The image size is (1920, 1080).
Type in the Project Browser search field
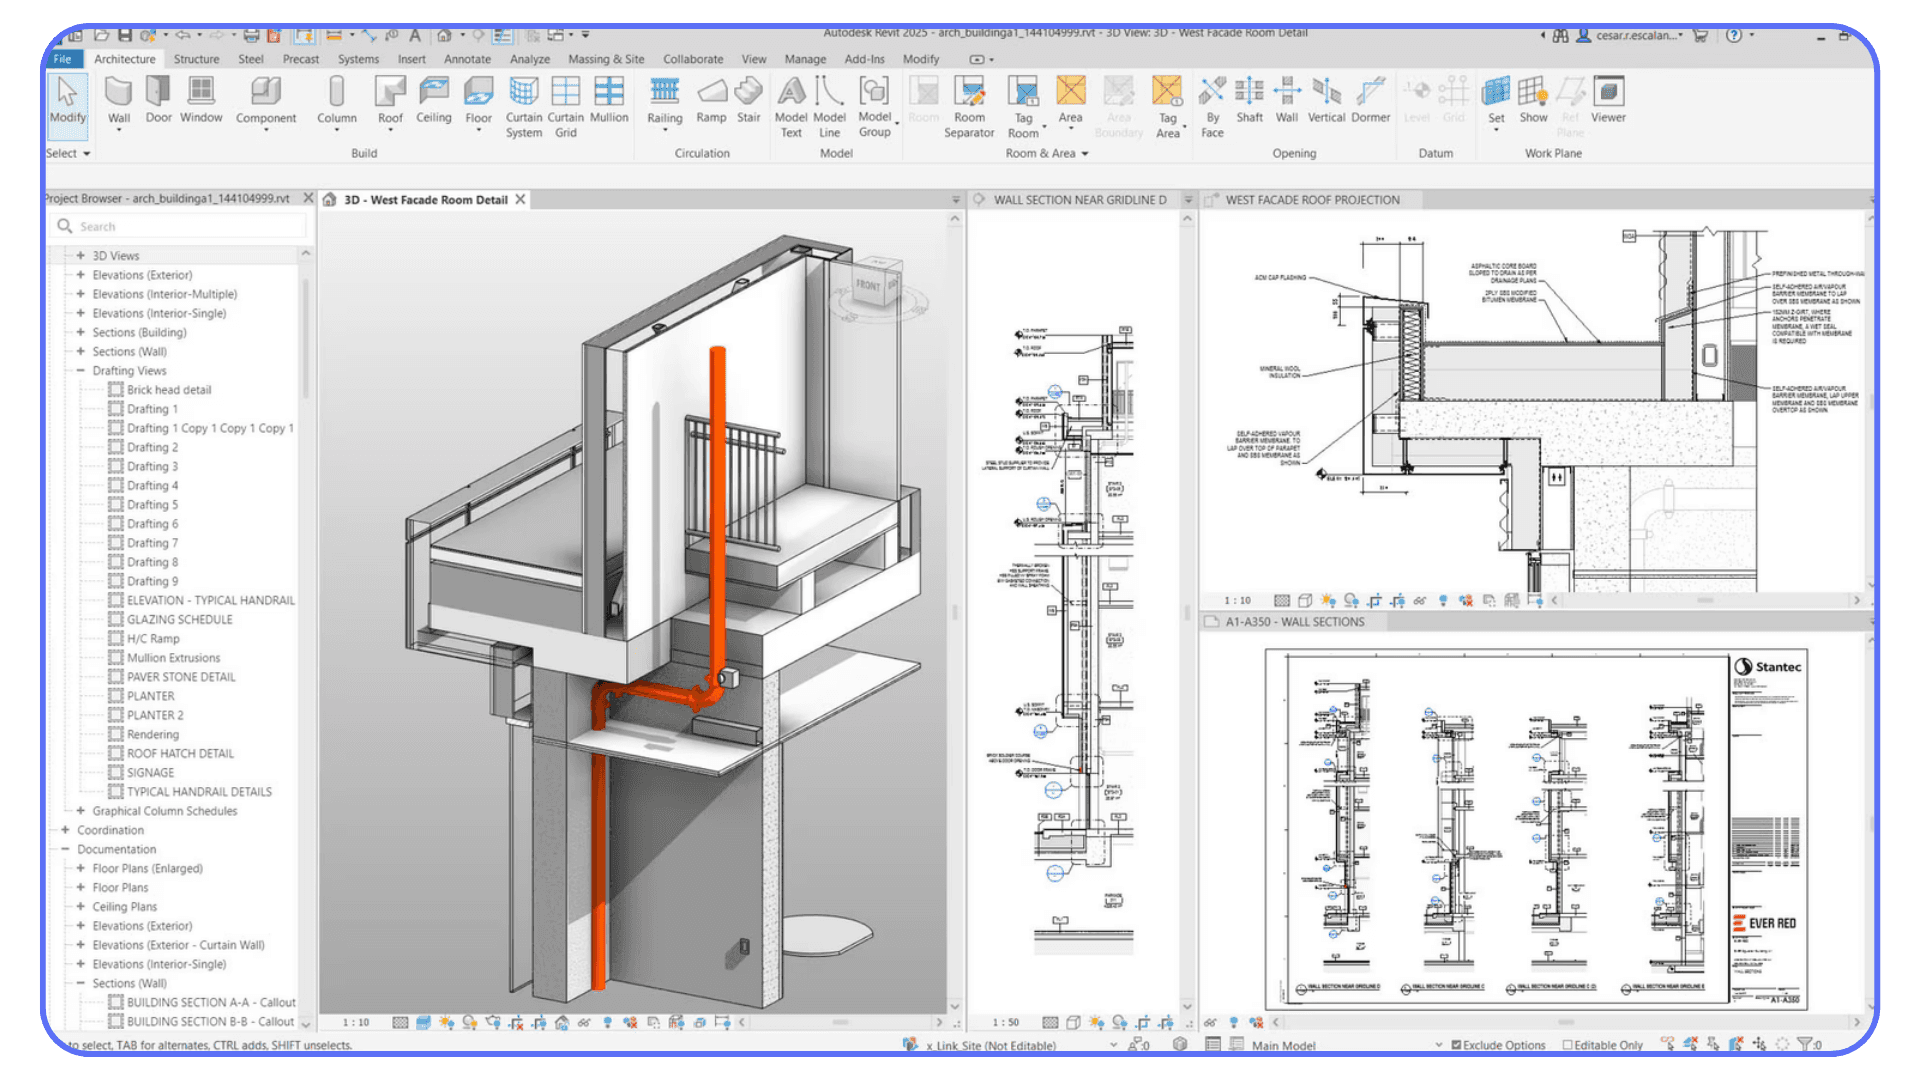[180, 226]
